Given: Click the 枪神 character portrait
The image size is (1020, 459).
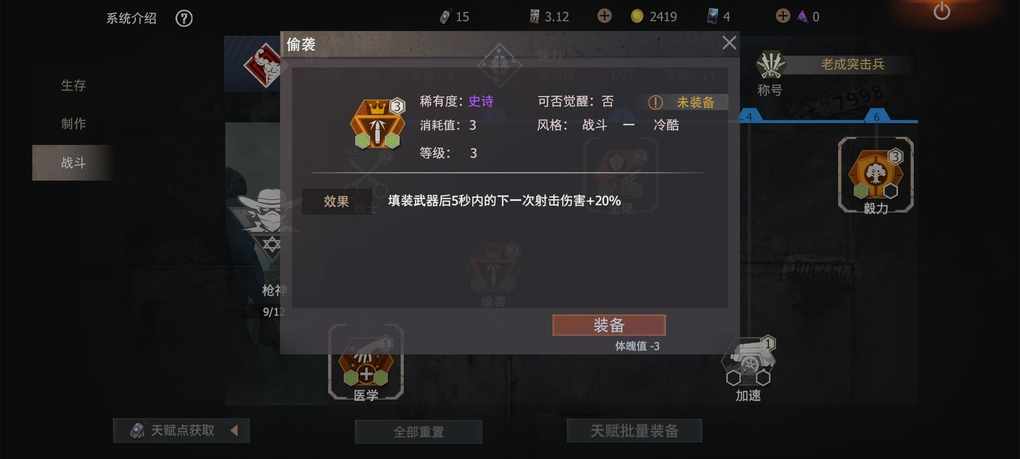Looking at the screenshot, I should 259,221.
